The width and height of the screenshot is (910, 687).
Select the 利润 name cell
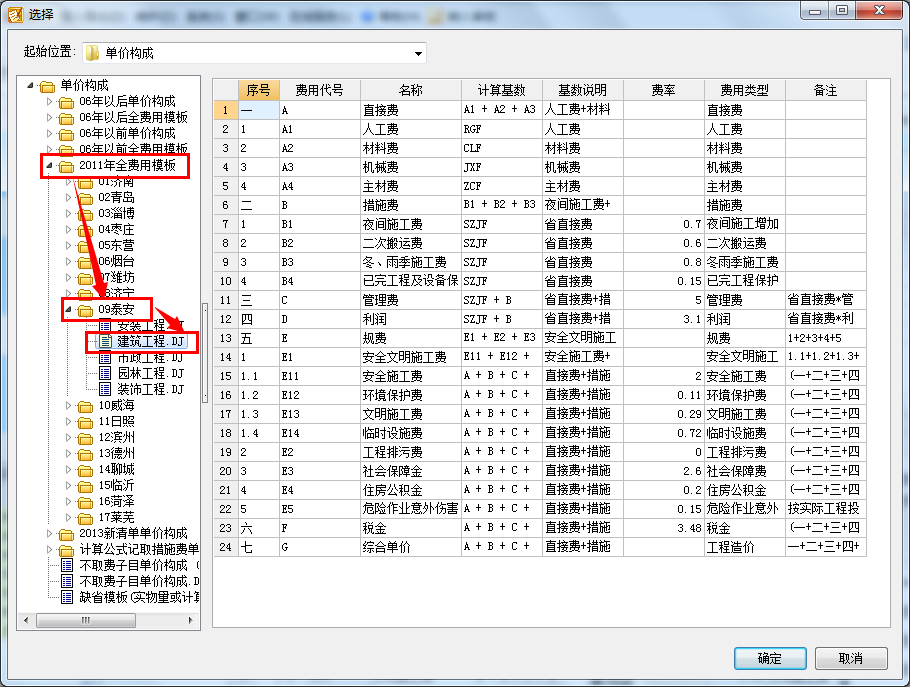[411, 319]
